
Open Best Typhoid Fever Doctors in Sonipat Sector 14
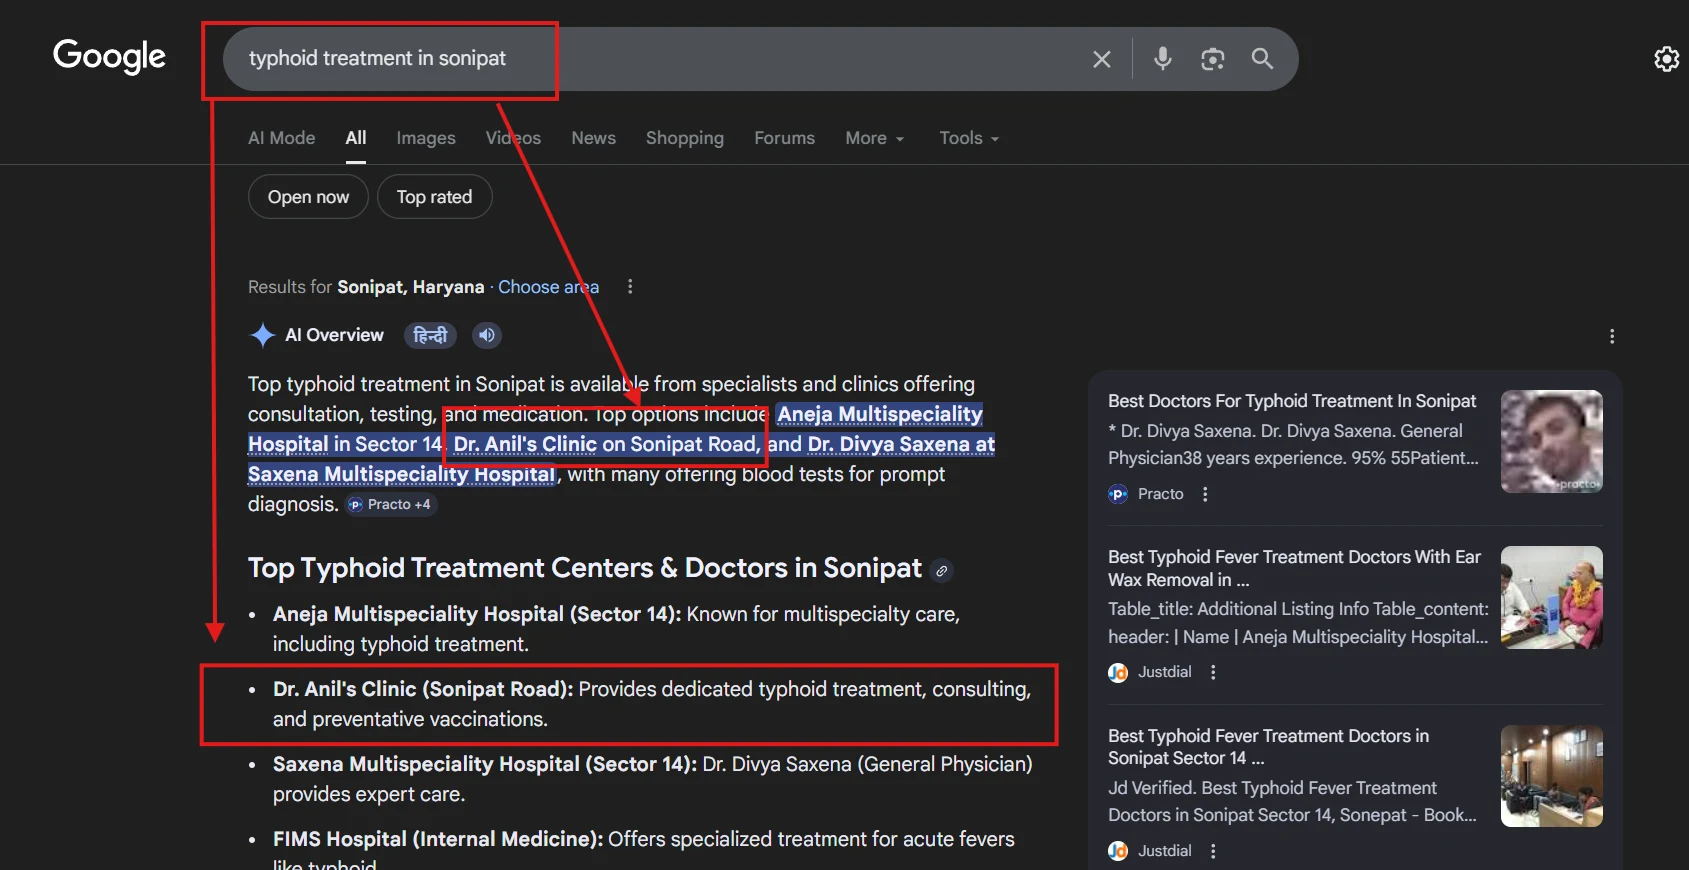[x=1268, y=747]
